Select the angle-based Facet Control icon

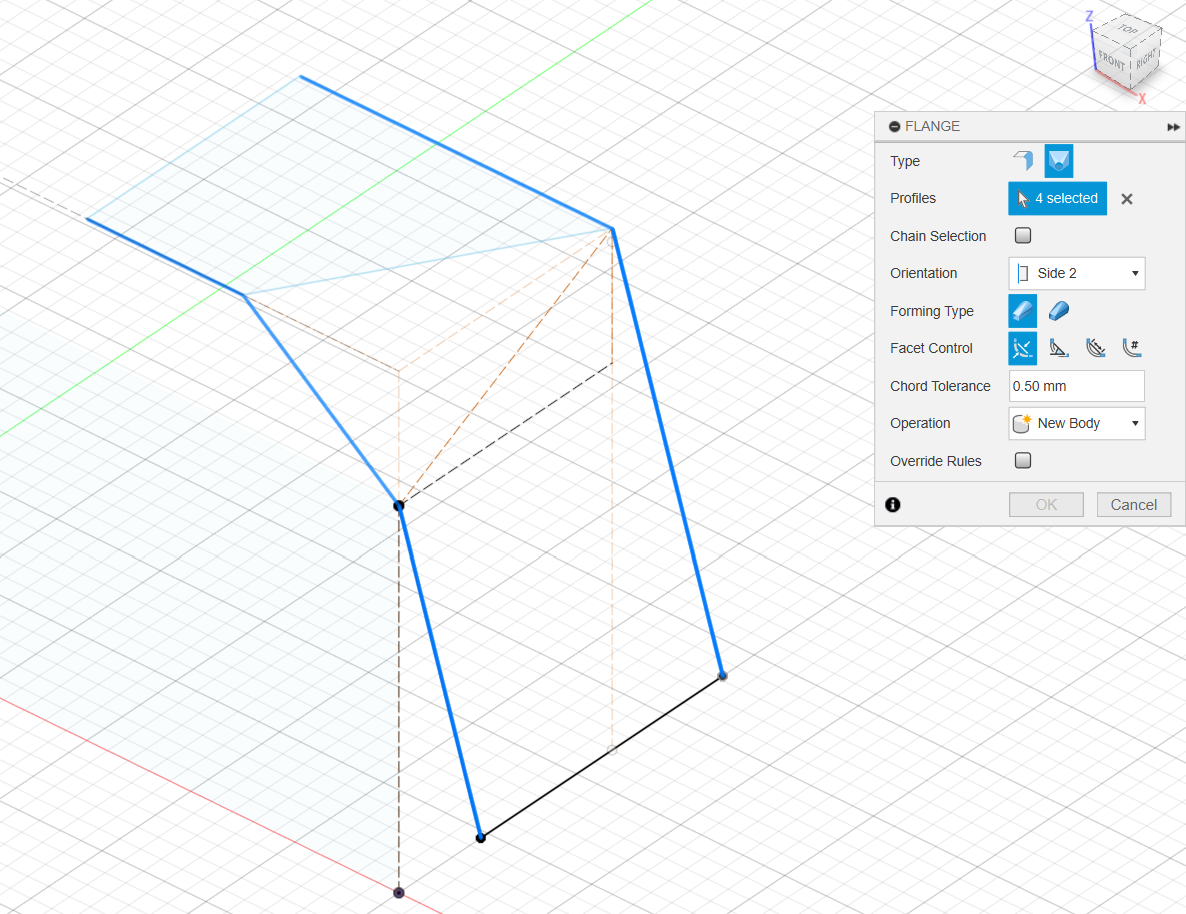[1059, 348]
